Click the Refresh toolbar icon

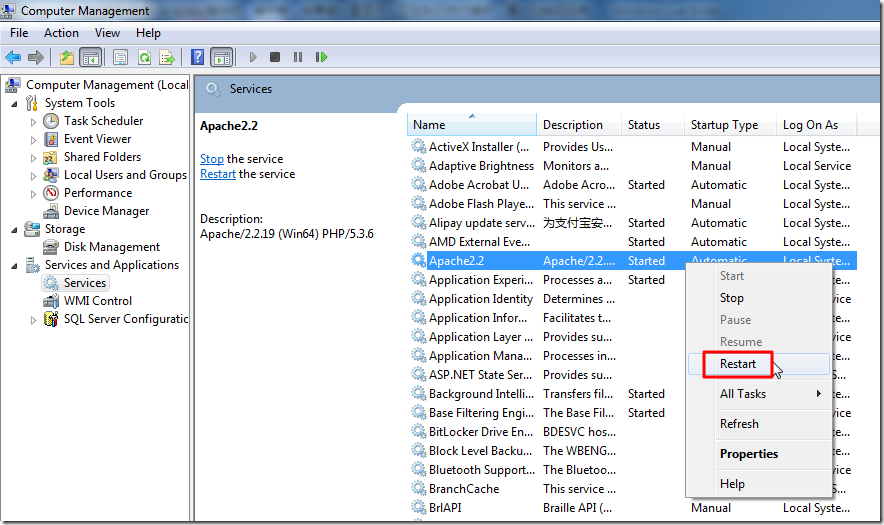tap(144, 57)
